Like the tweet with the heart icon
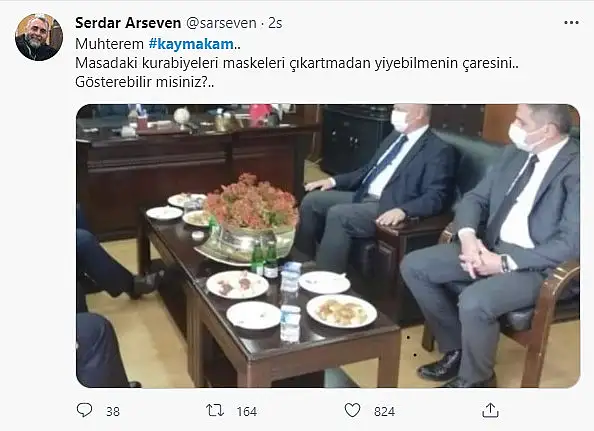The width and height of the screenshot is (594, 431). 352,411
